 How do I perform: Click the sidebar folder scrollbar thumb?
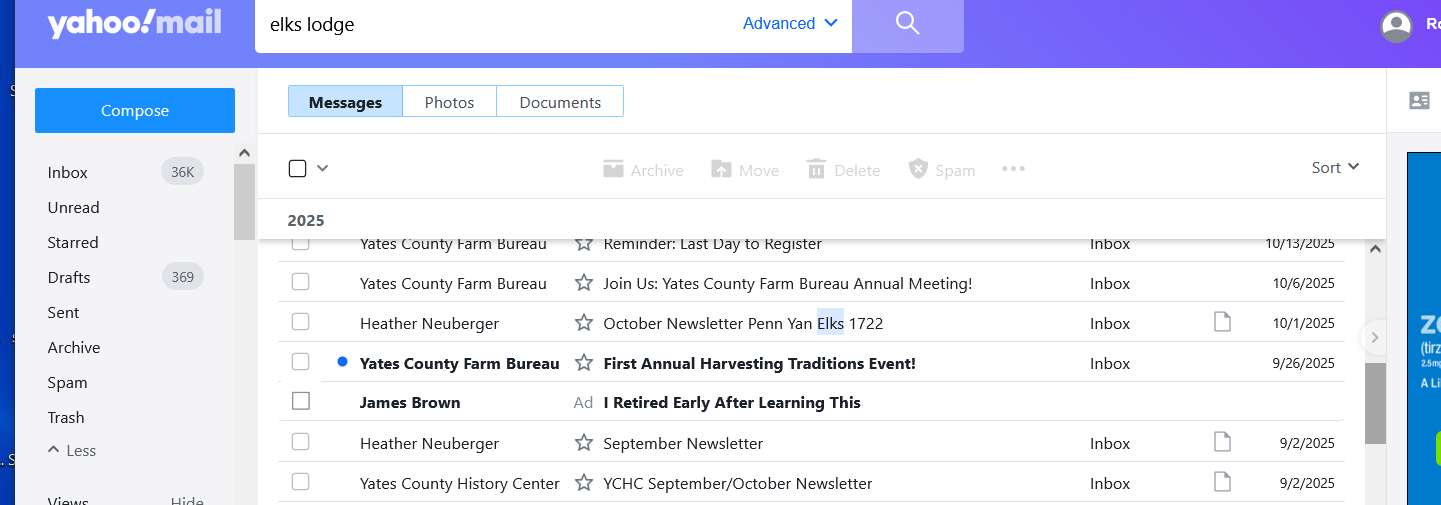(244, 202)
